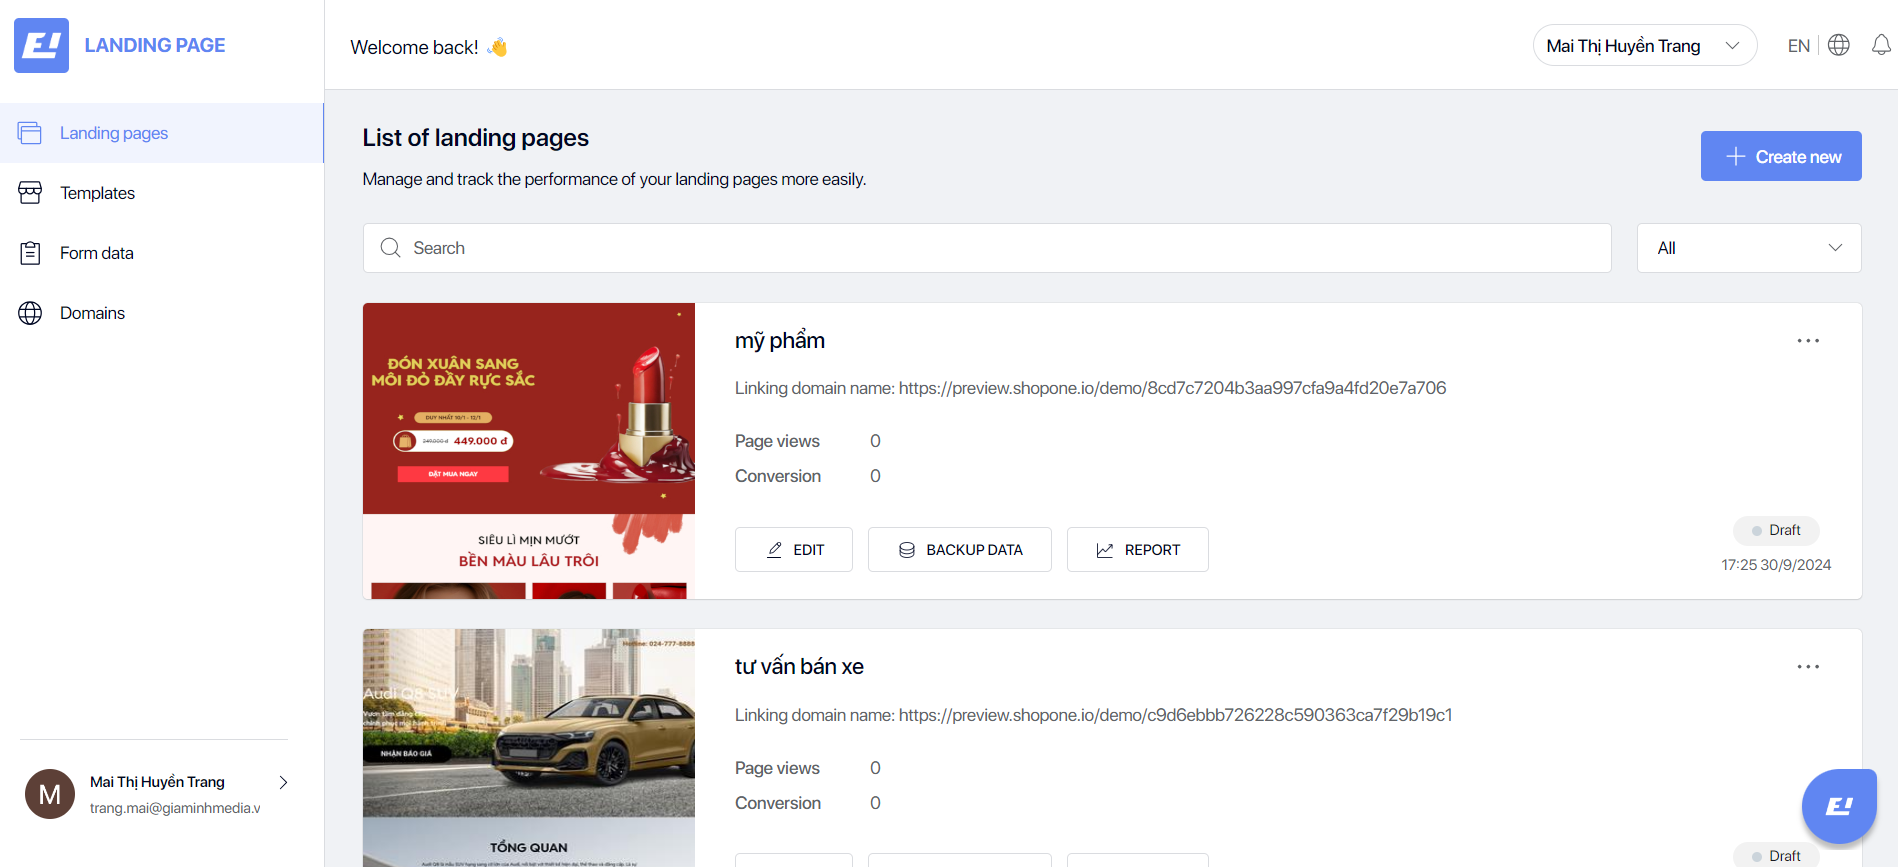Open the Form data section

(96, 253)
